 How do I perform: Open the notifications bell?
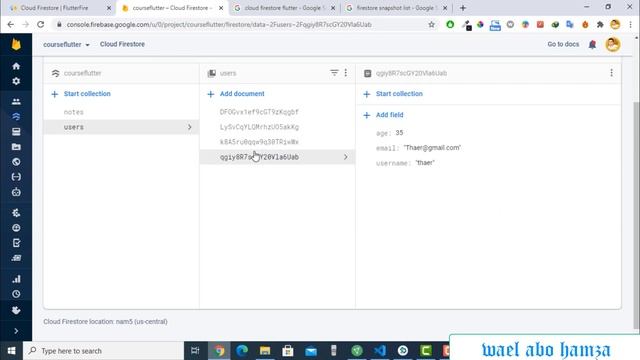tap(592, 44)
